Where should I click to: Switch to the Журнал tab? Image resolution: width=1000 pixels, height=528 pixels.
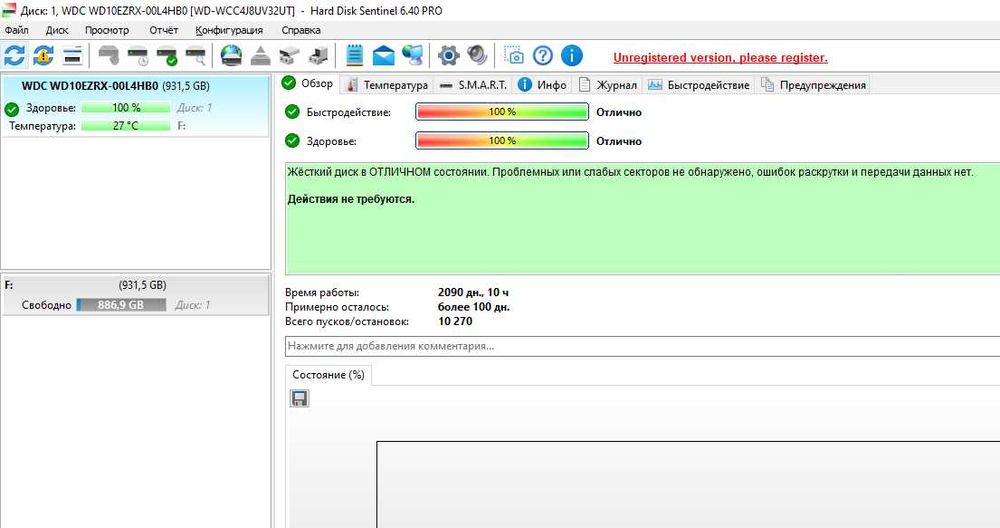click(x=608, y=85)
